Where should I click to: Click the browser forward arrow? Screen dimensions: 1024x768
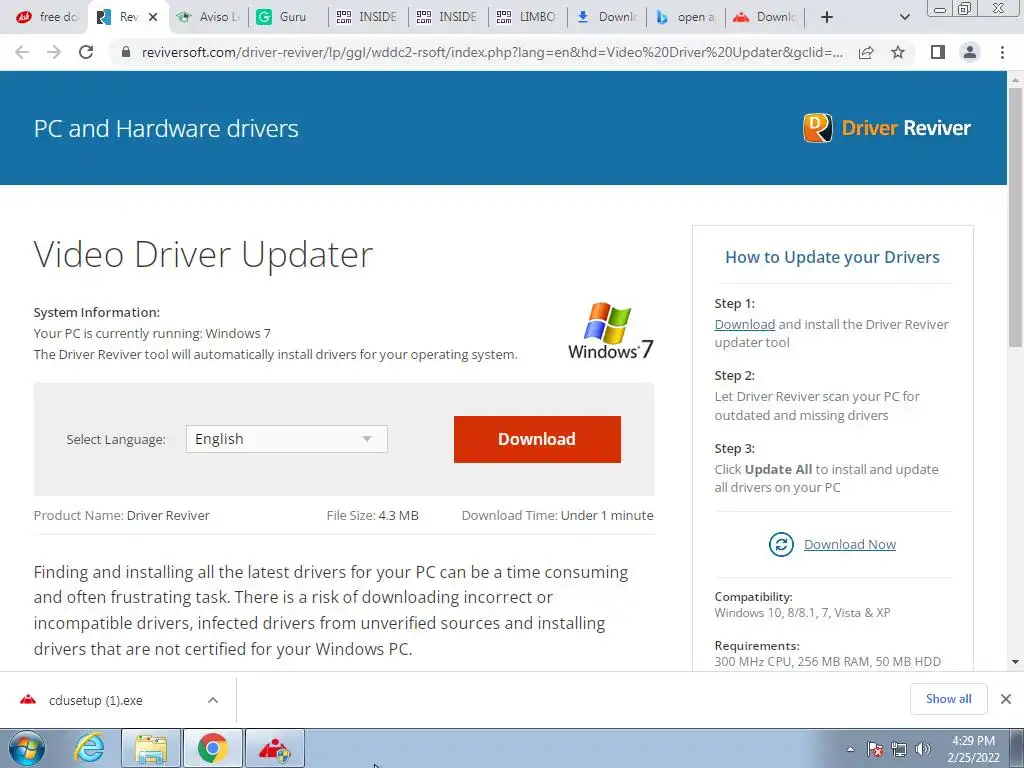coord(54,52)
